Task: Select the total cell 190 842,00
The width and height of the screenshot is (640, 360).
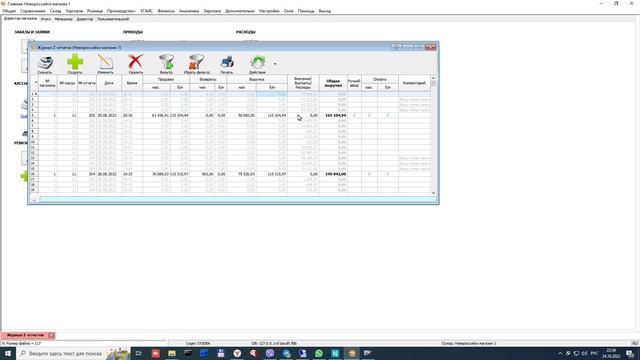Action: [333, 174]
